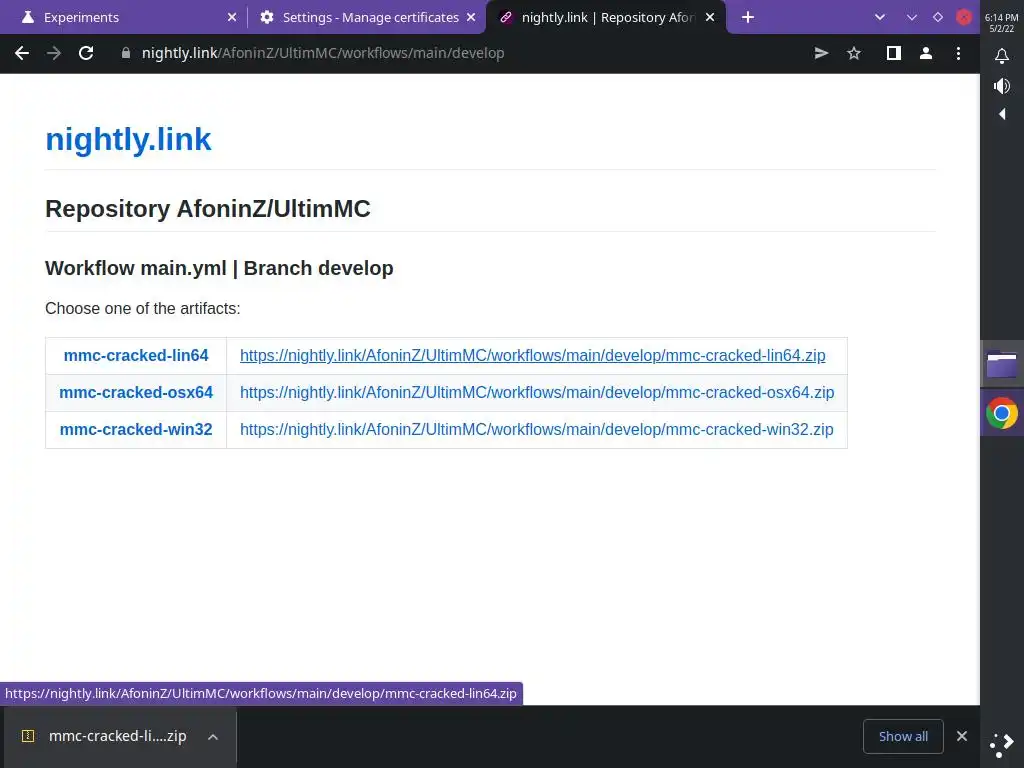Open the launcher icon at bottom right
This screenshot has width=1024, height=768.
(1002, 745)
